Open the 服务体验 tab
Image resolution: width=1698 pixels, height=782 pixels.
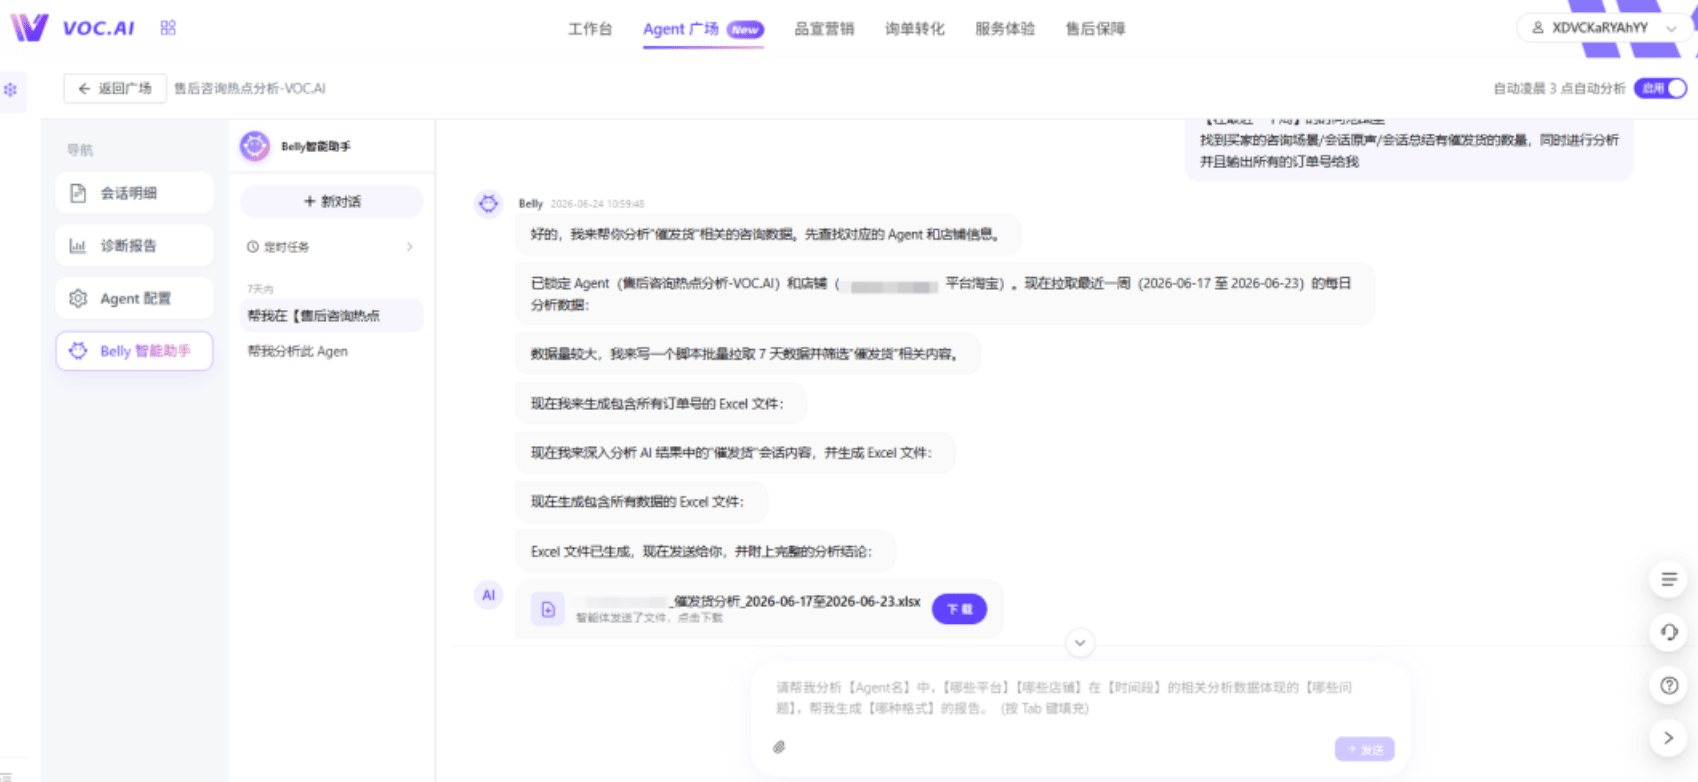1005,29
